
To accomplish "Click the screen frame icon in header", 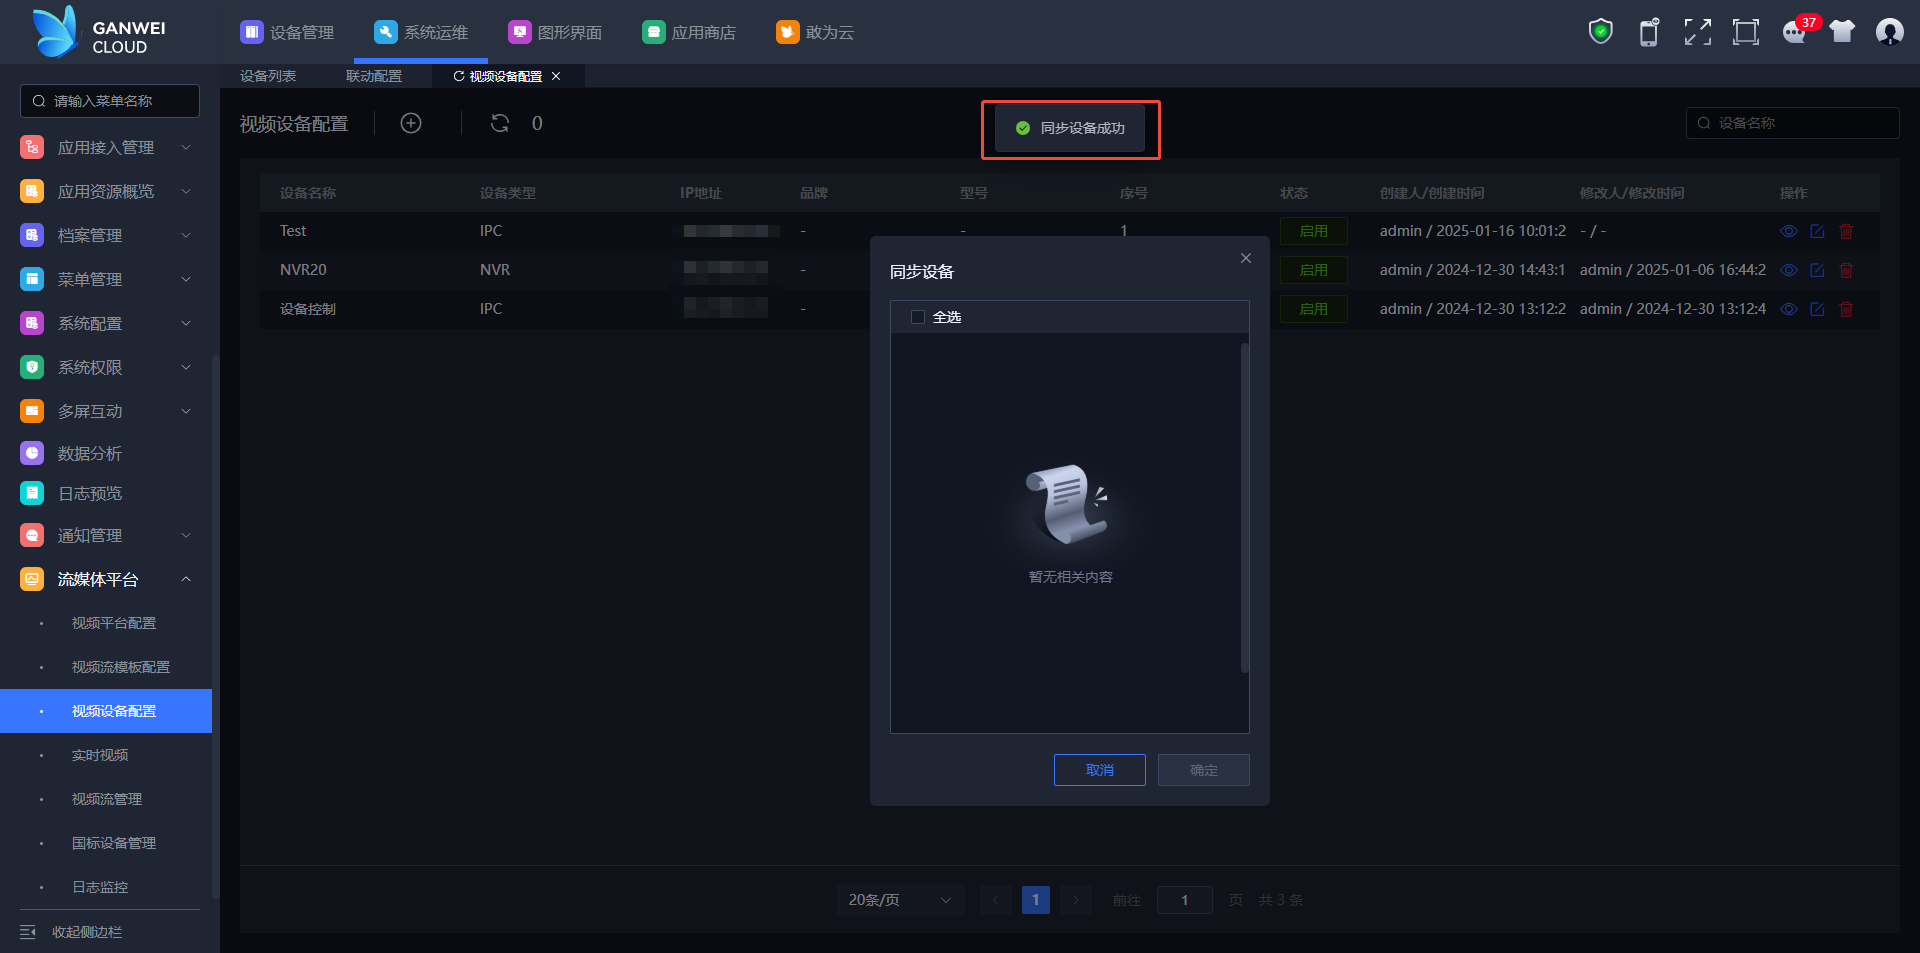I will pyautogui.click(x=1746, y=32).
